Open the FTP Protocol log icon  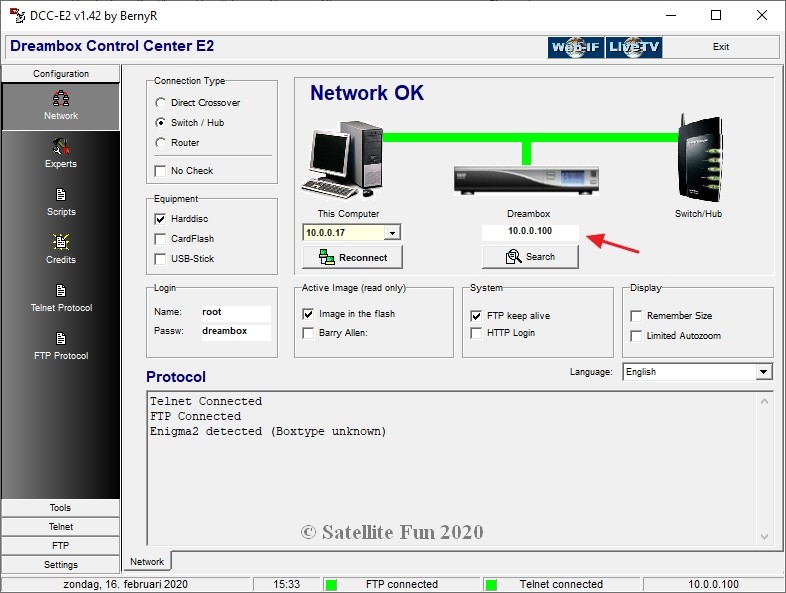point(61,338)
